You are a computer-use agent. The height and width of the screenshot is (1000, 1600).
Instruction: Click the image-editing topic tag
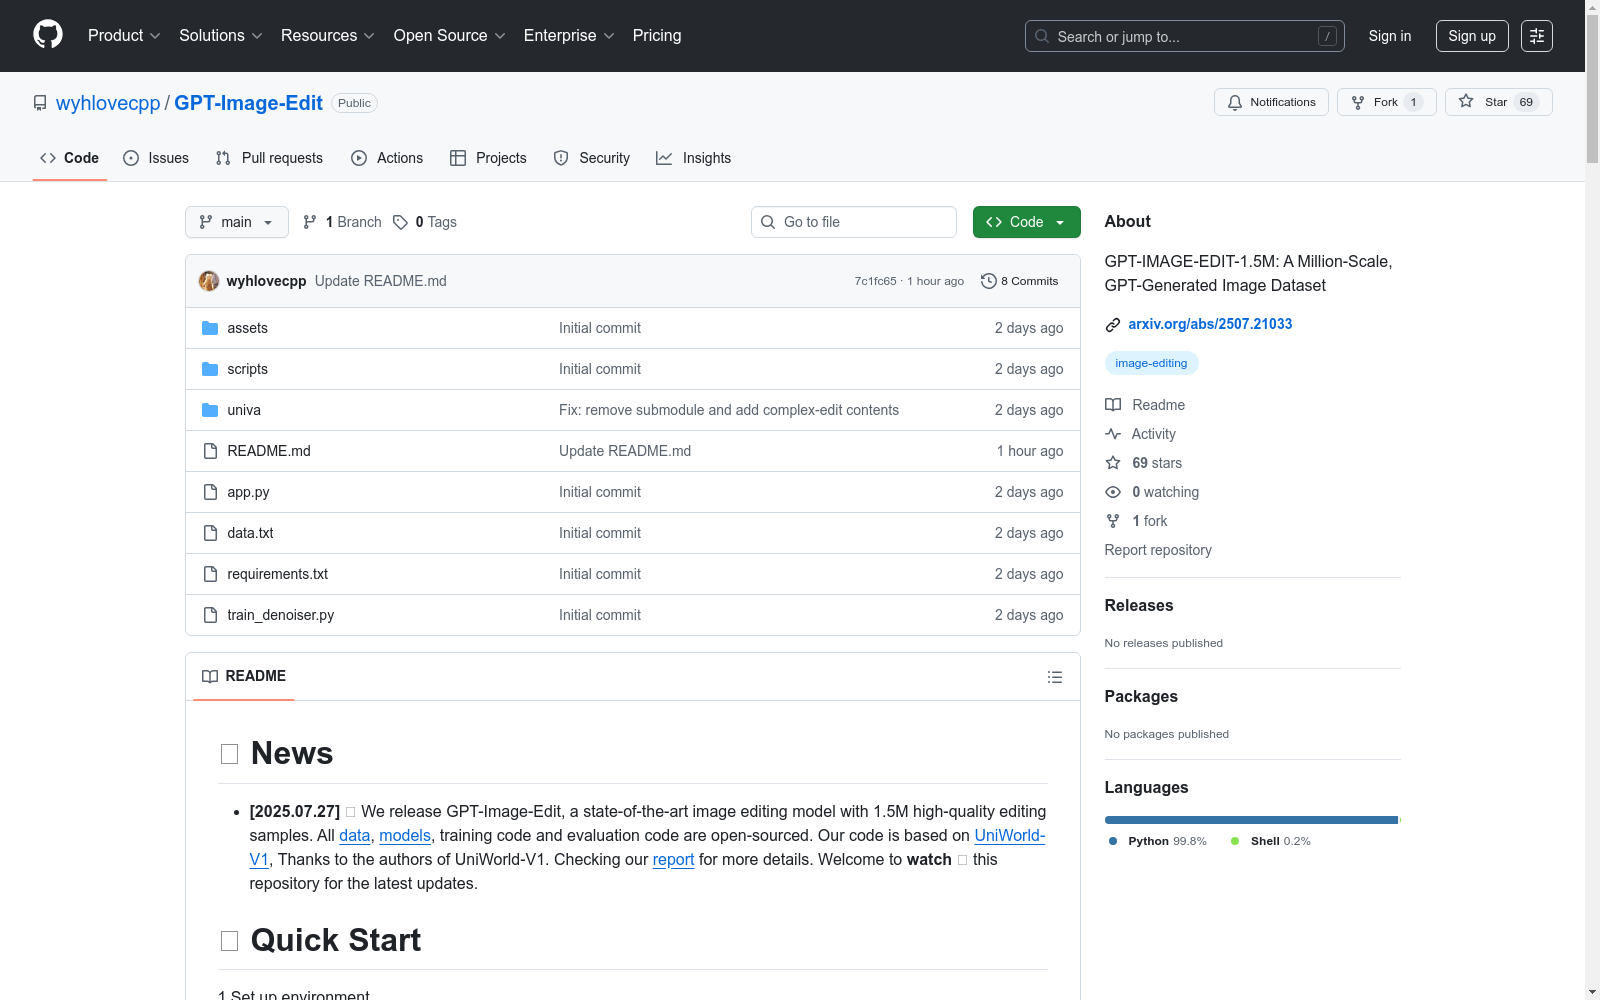point(1151,363)
